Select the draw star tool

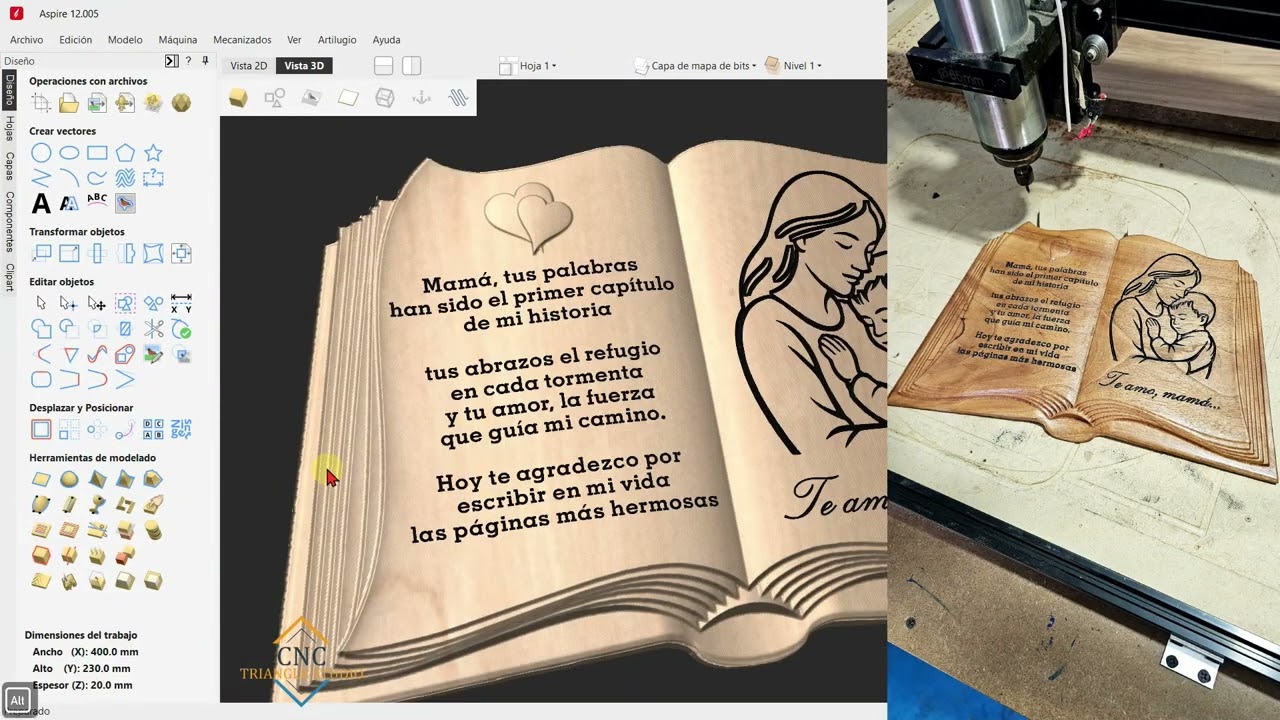point(153,153)
